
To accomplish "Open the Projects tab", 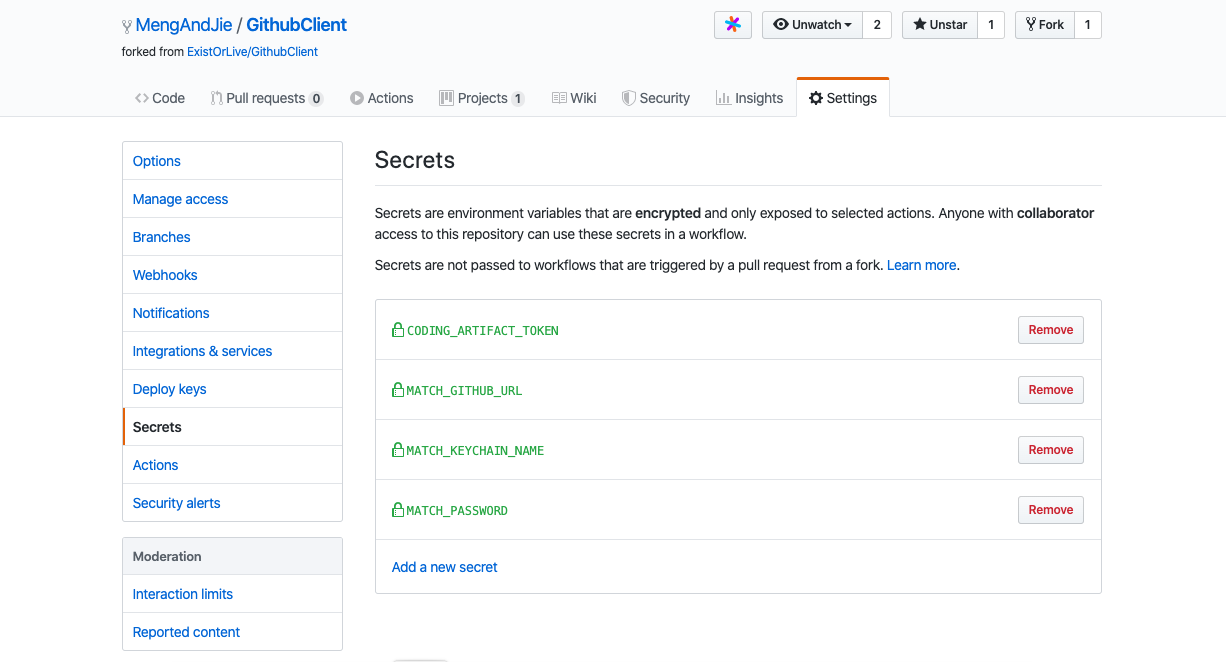I will coord(481,98).
